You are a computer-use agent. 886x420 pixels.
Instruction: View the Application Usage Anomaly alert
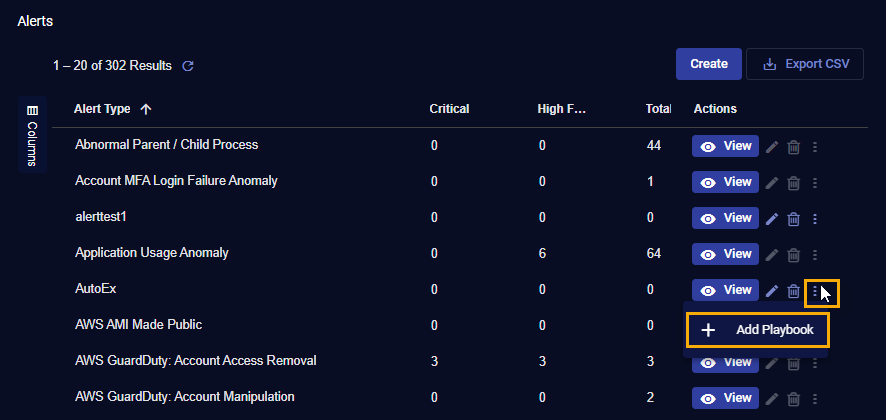(725, 254)
